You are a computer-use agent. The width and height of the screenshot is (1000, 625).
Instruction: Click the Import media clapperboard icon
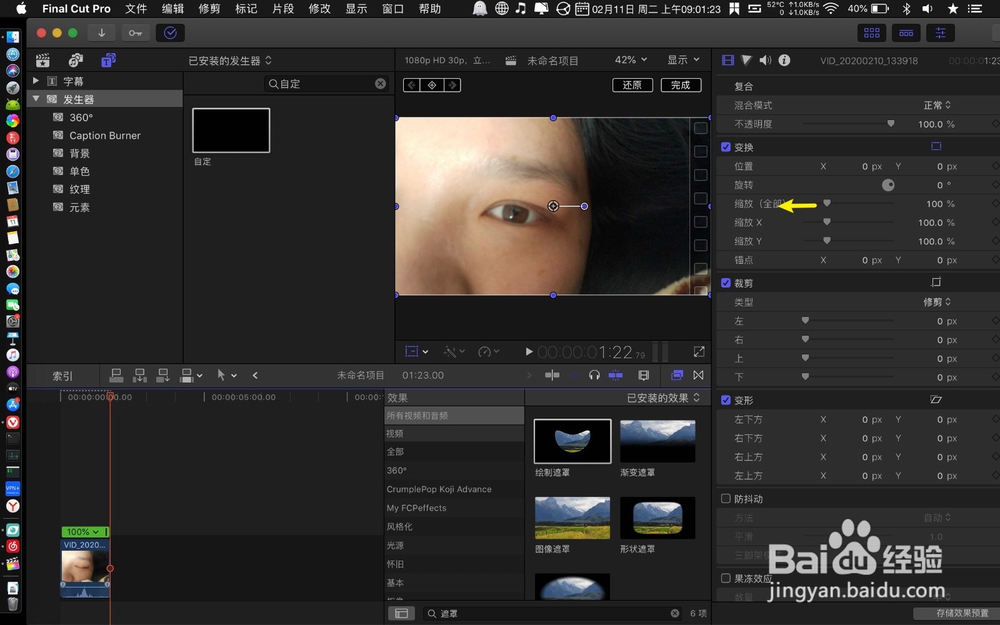(x=42, y=60)
